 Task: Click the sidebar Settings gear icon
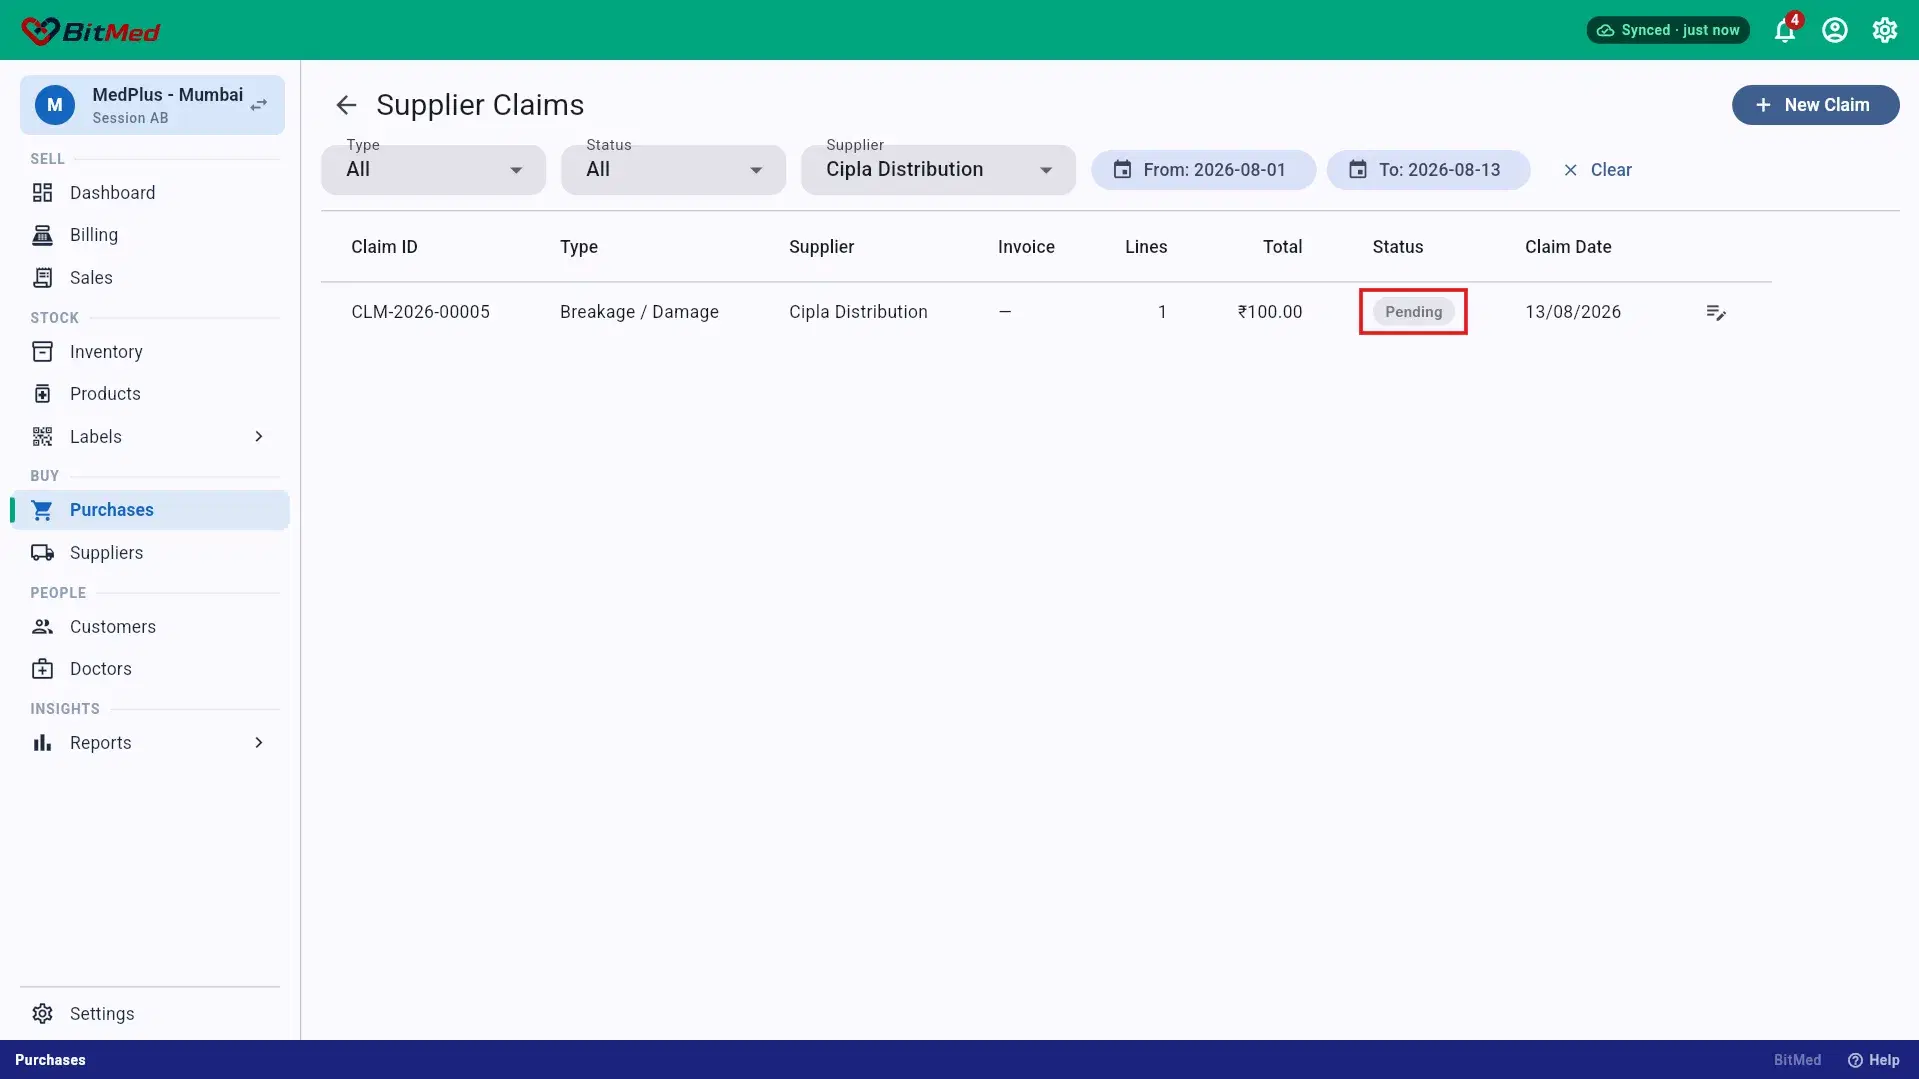42,1014
